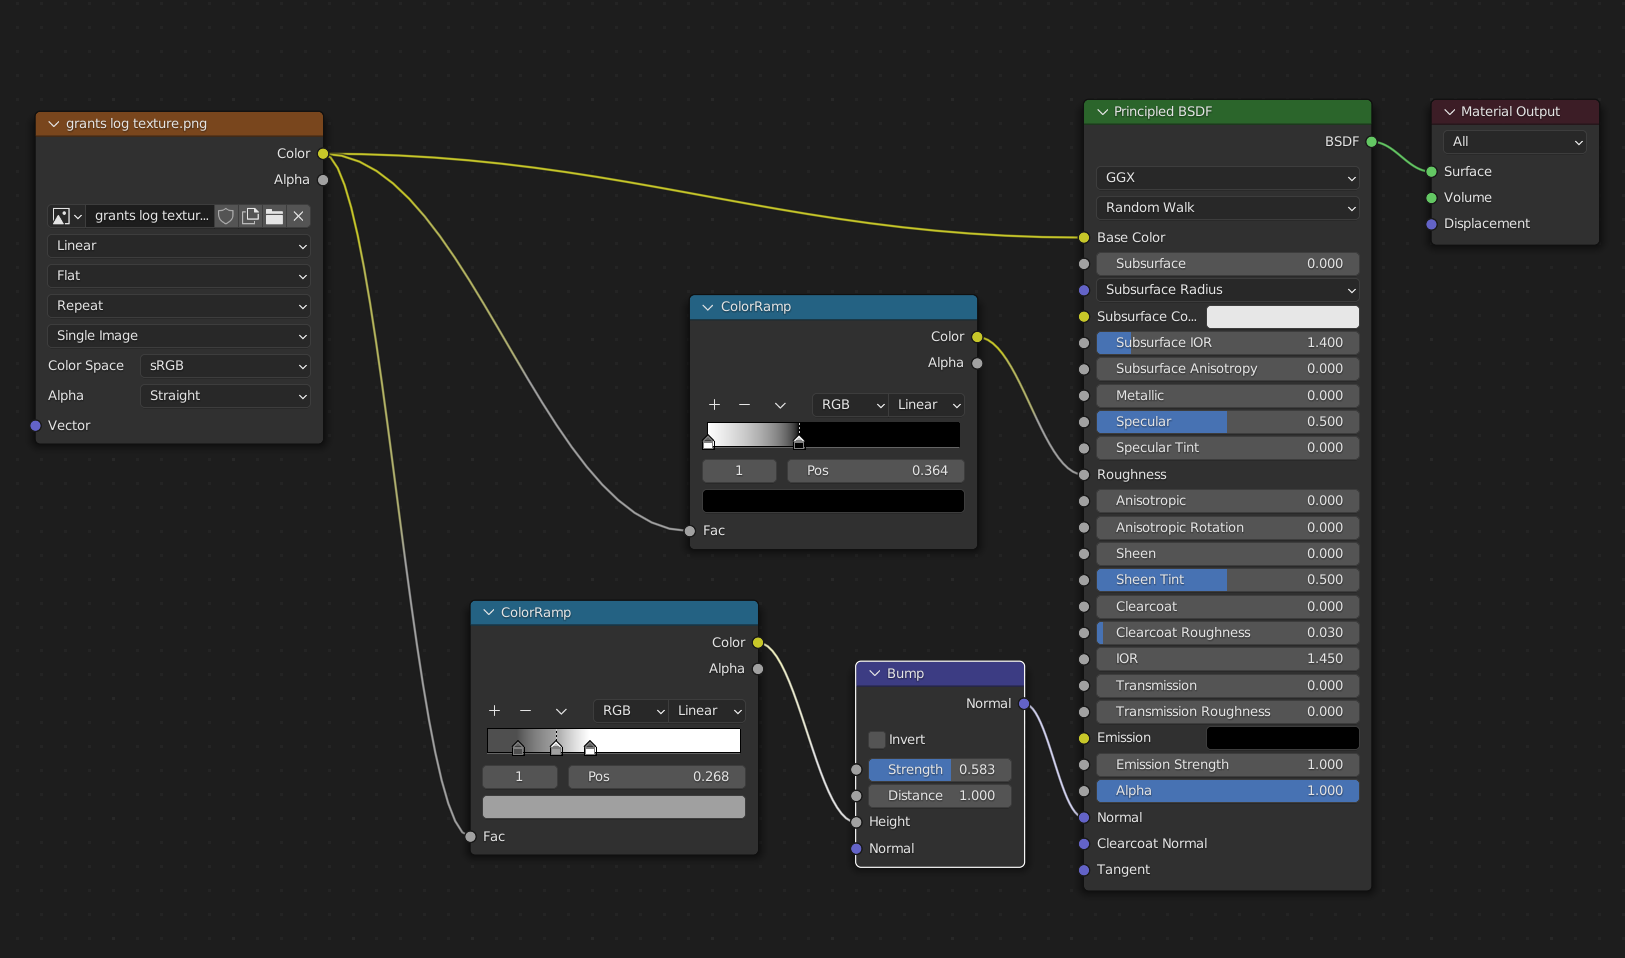The height and width of the screenshot is (958, 1625).
Task: Click the new image duplicate icon
Action: pos(250,216)
